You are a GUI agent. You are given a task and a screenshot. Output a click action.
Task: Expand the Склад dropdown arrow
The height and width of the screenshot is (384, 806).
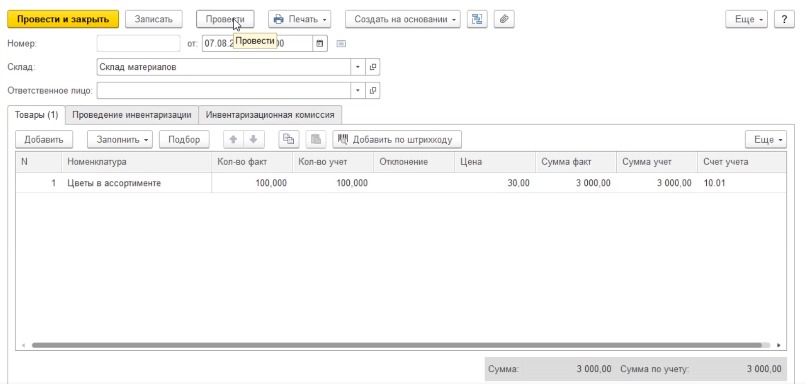click(x=358, y=67)
